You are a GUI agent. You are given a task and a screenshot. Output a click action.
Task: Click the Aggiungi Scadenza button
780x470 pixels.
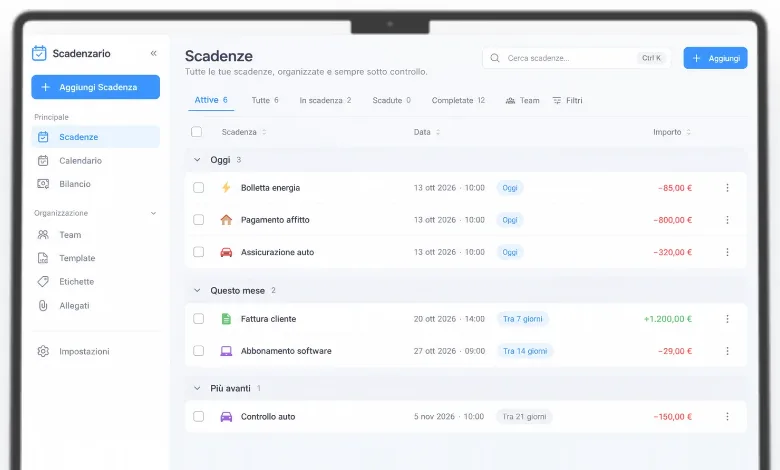pos(96,87)
